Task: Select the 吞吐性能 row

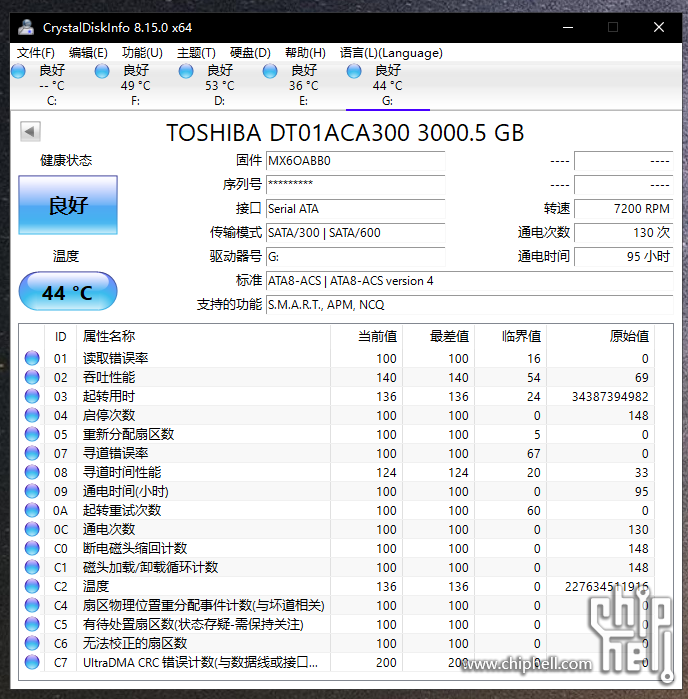Action: [337, 377]
